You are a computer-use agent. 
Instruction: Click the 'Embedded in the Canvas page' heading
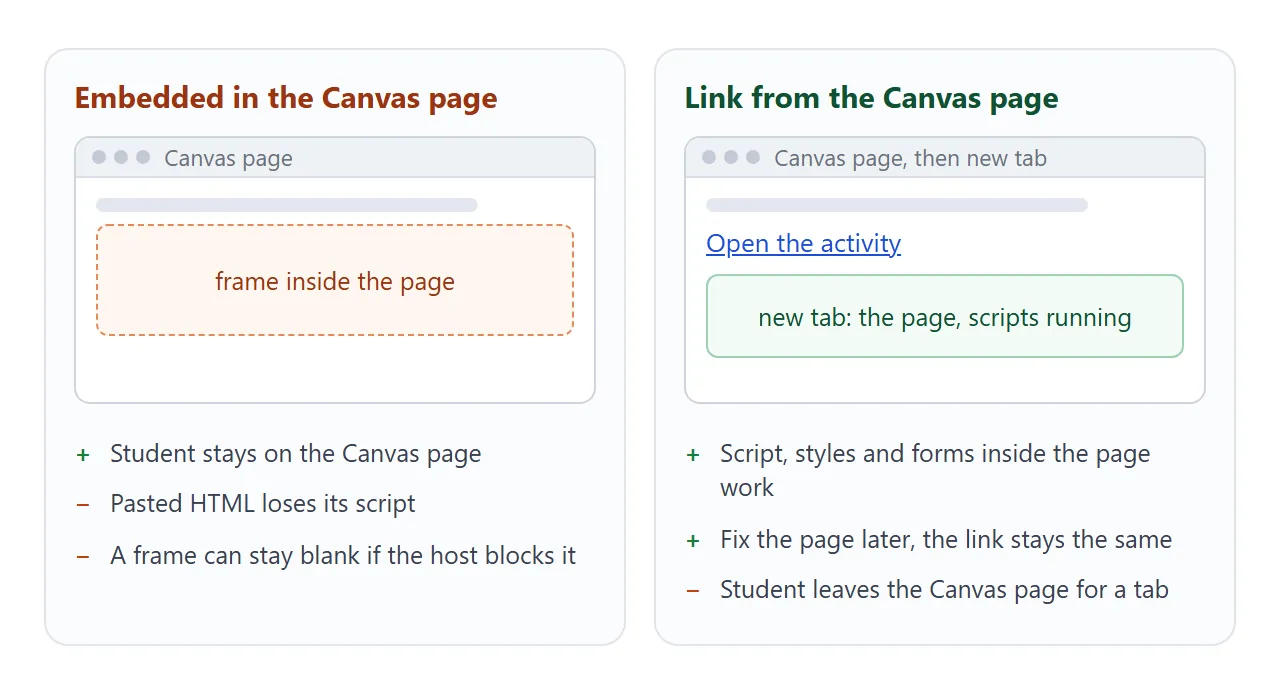(x=286, y=98)
